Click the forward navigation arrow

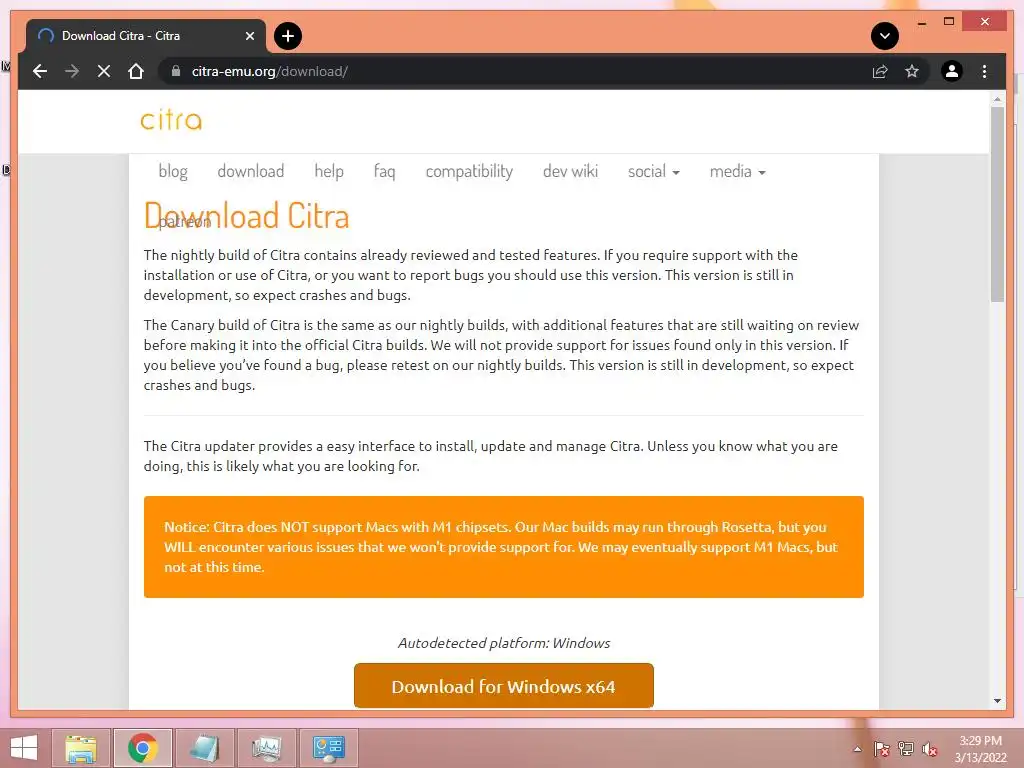point(72,71)
